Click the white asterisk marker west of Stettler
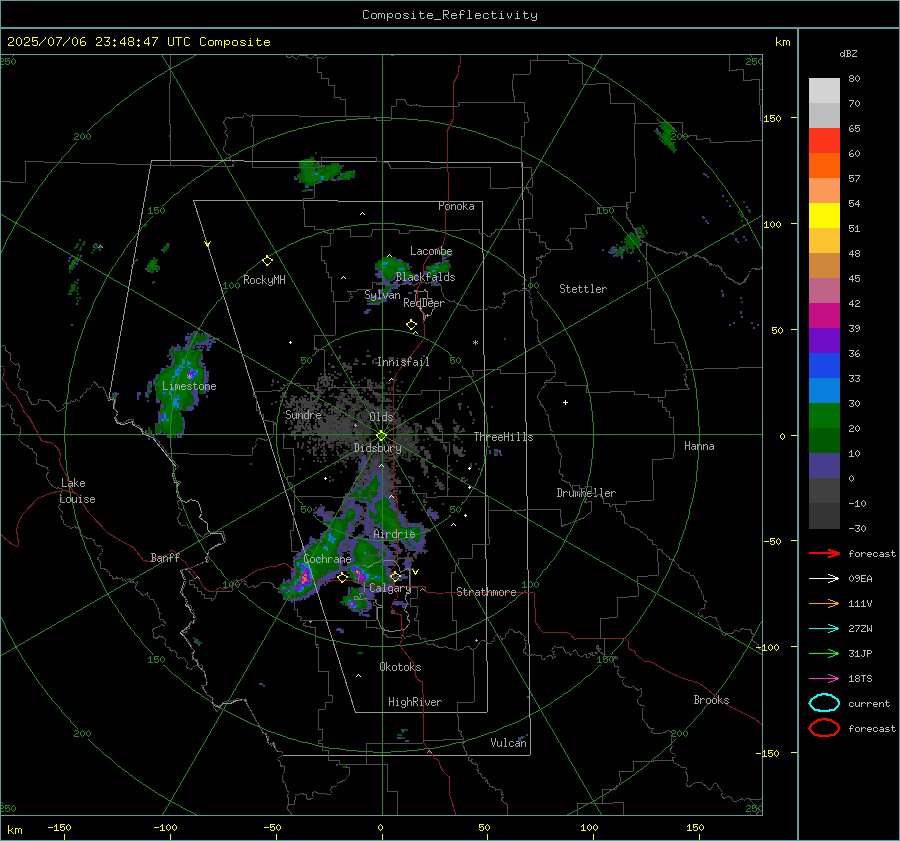This screenshot has width=900, height=841. (475, 343)
